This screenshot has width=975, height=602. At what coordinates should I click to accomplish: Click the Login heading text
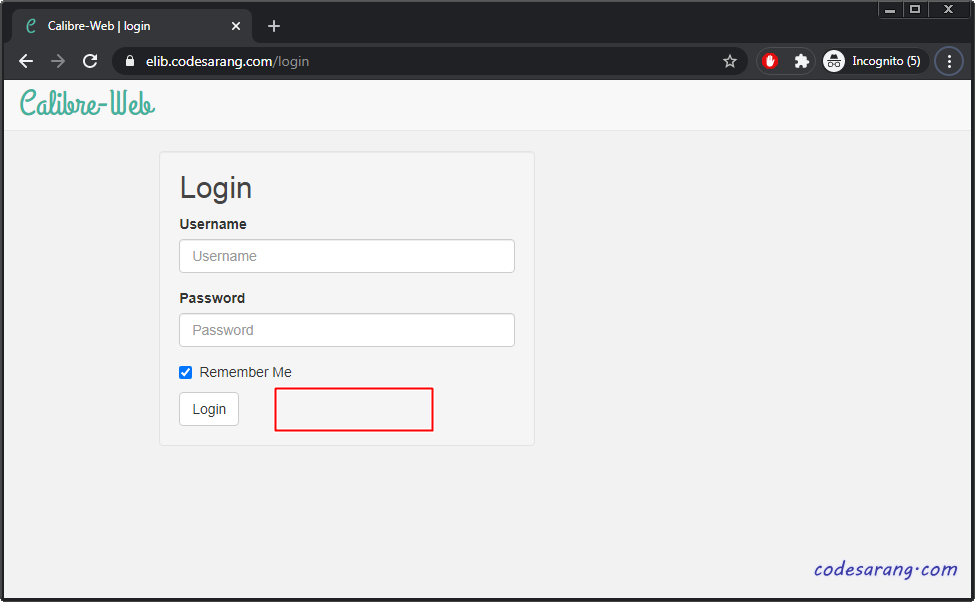(216, 188)
